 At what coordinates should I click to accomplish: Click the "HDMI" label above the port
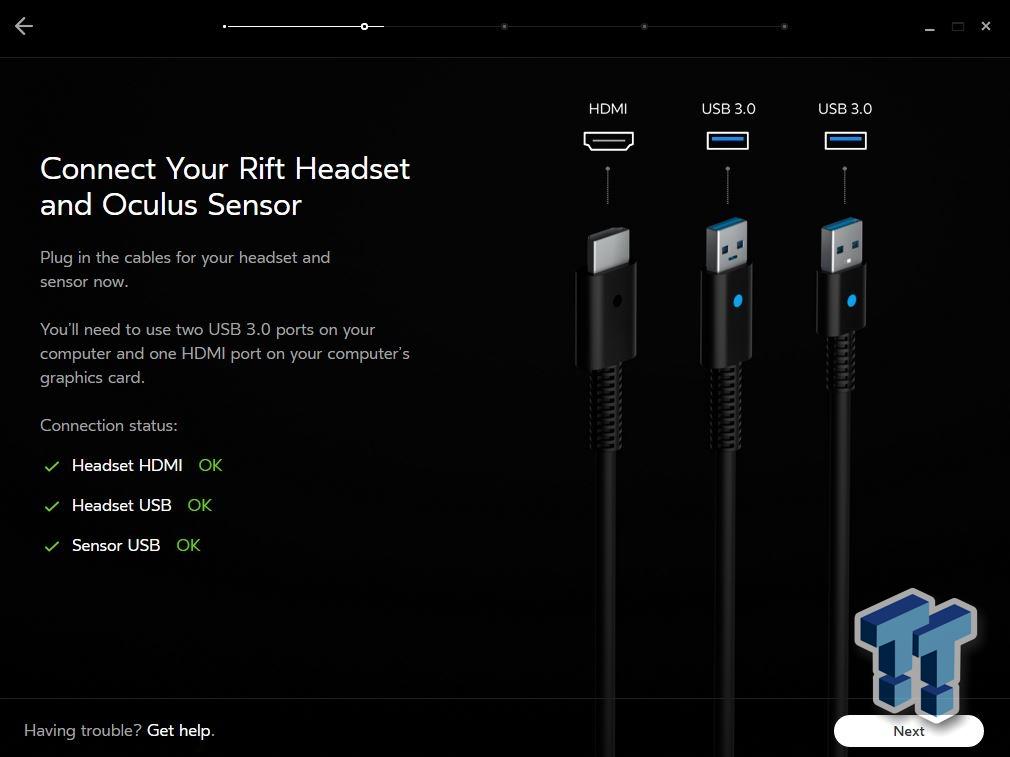tap(607, 109)
